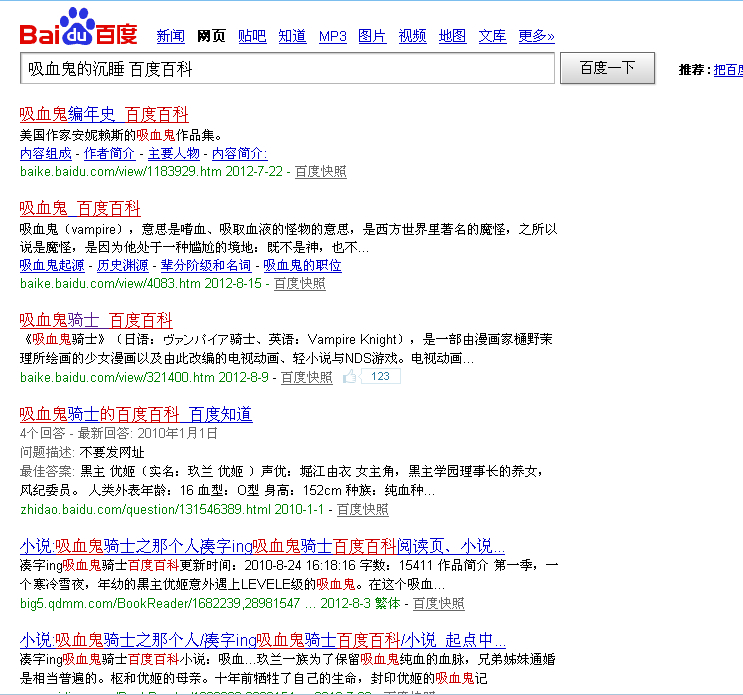Screen dimensions: 743x695
Task: Click the snippet 美国作家安妮赖斯的吸血鬼作品集
Action: (121, 135)
